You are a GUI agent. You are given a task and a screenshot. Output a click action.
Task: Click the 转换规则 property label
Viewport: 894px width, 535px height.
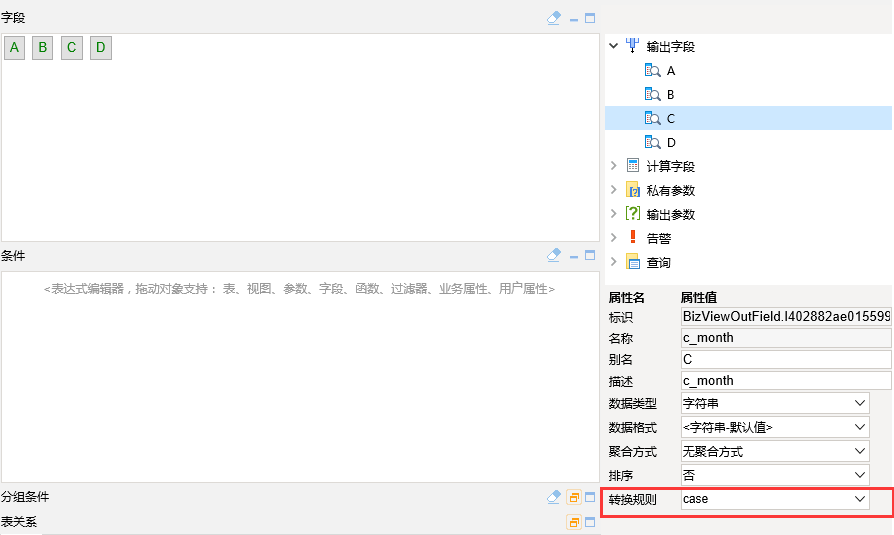point(632,500)
